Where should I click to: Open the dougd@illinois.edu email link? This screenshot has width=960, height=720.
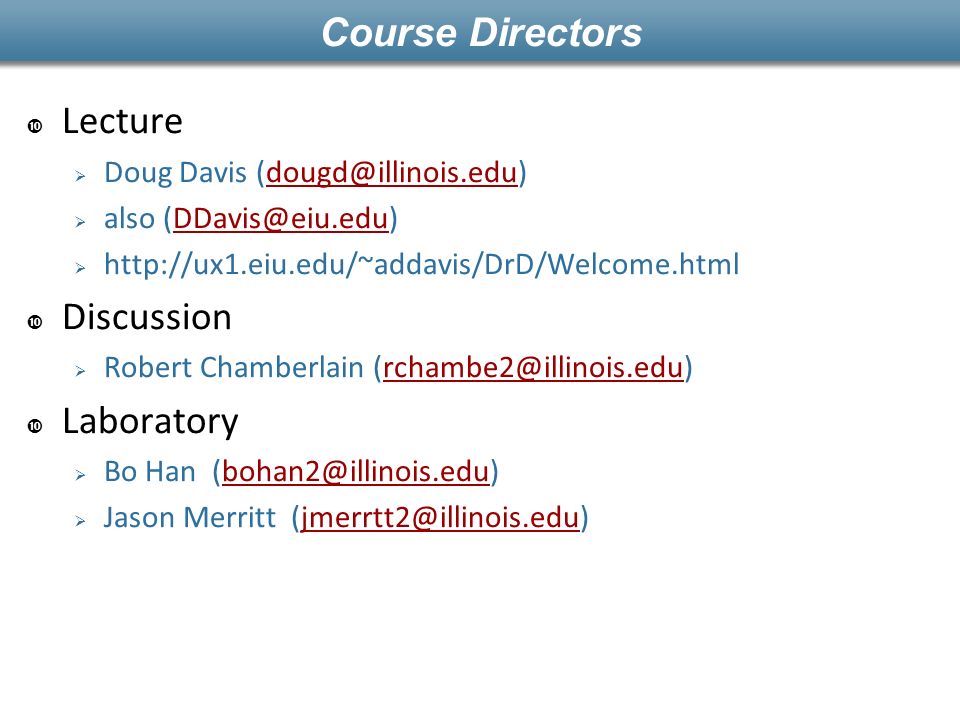(x=392, y=173)
